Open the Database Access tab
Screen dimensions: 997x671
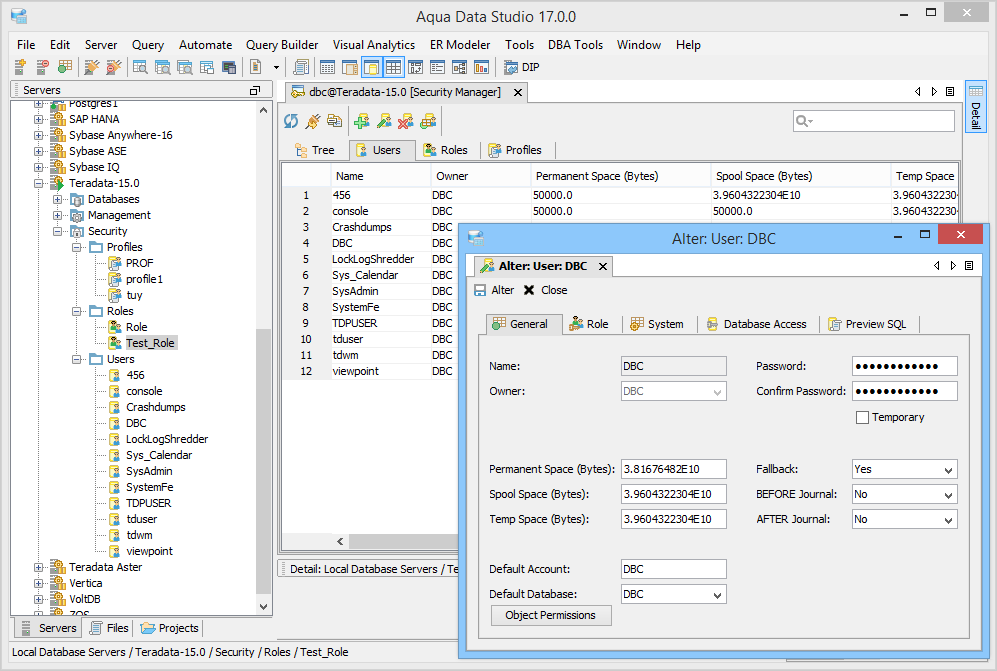coord(757,324)
